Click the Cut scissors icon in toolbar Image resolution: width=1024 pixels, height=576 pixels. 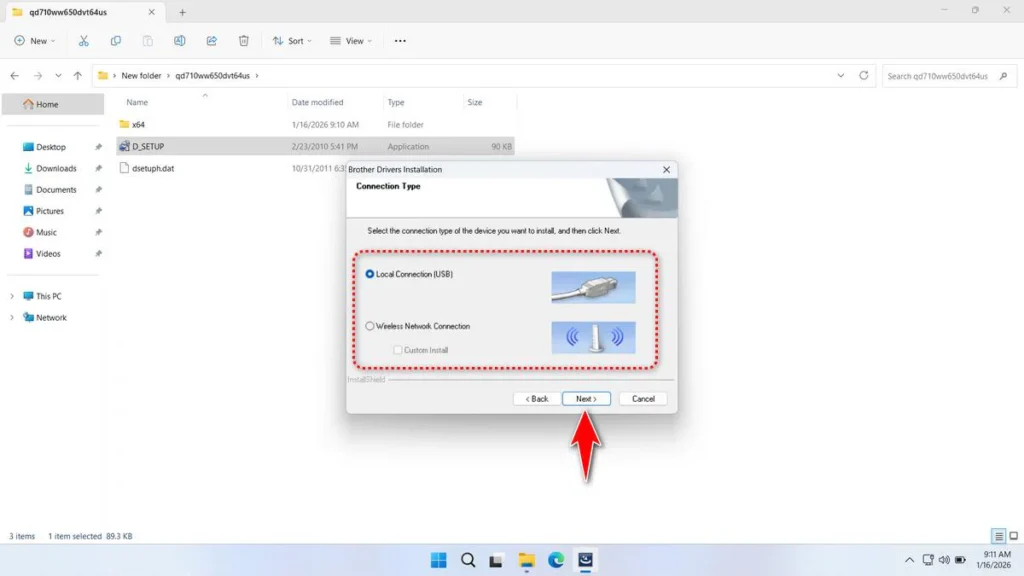click(84, 41)
